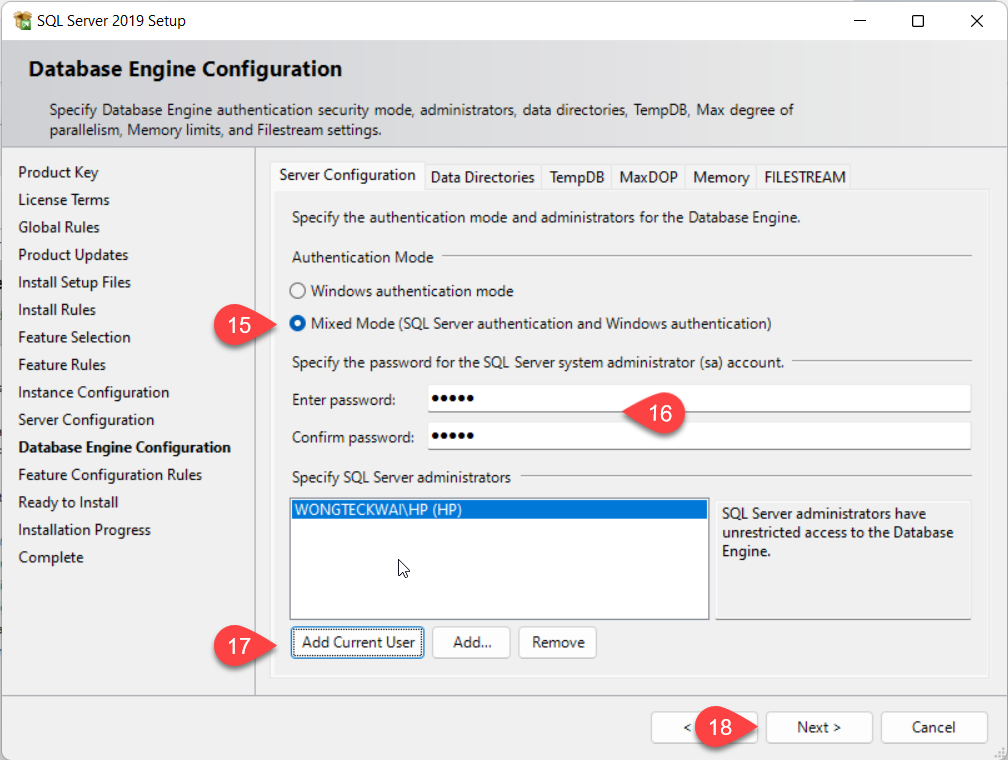Screen dimensions: 1008x760
Task: Click Database Engine Configuration sidebar step
Action: pos(125,448)
